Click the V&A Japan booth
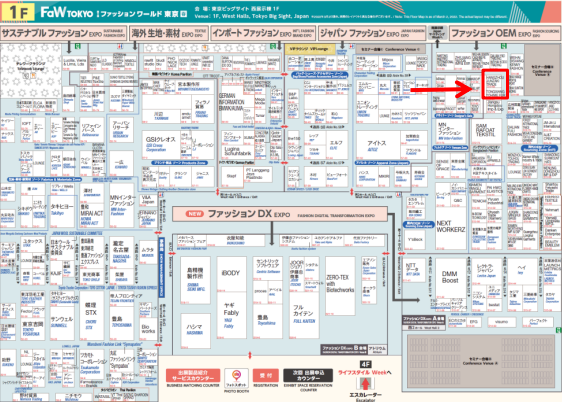The image size is (562, 402). coord(148,200)
